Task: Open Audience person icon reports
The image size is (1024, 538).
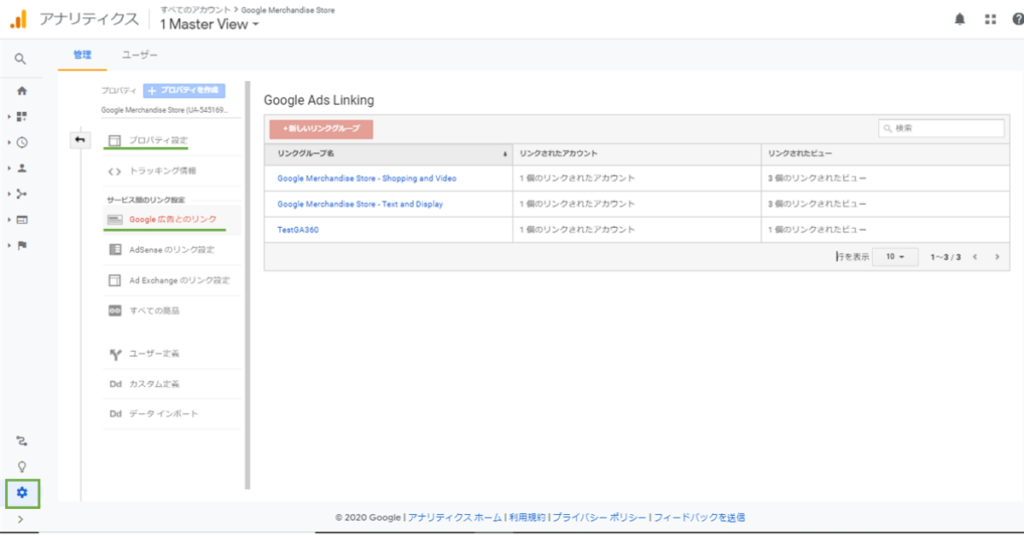Action: click(x=22, y=168)
